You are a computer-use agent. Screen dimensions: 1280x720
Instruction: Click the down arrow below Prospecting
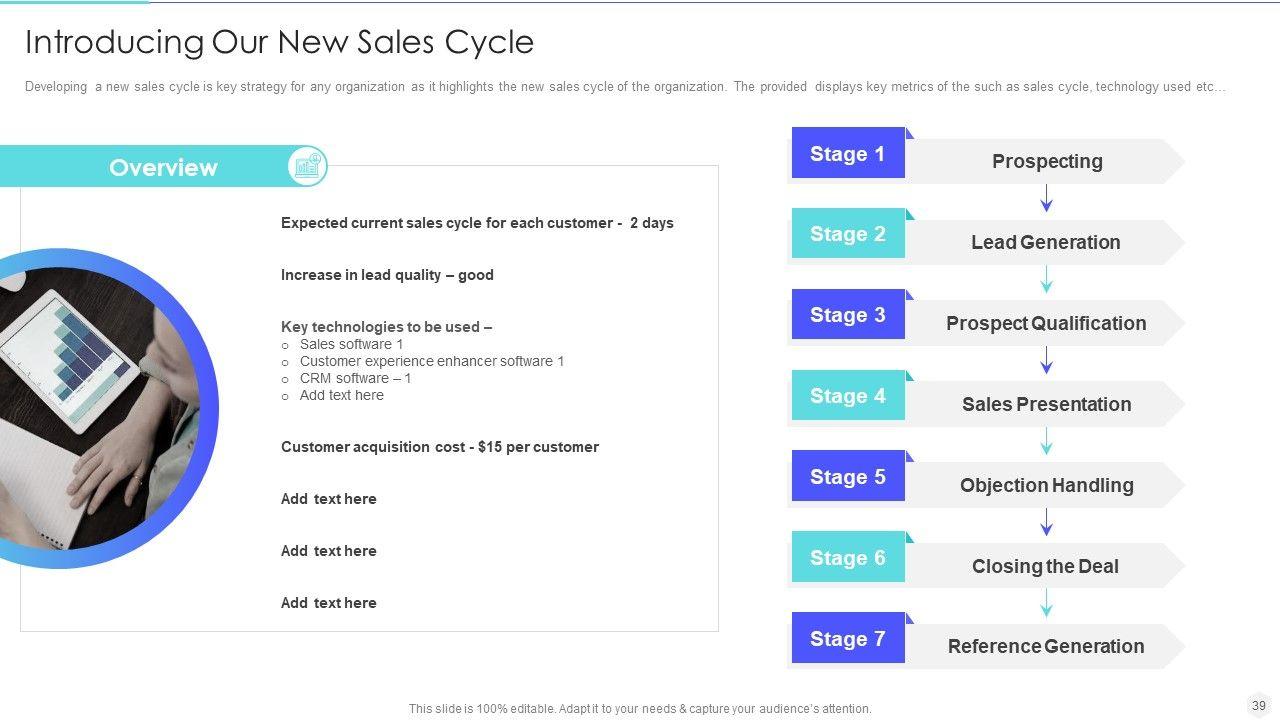tap(1046, 198)
